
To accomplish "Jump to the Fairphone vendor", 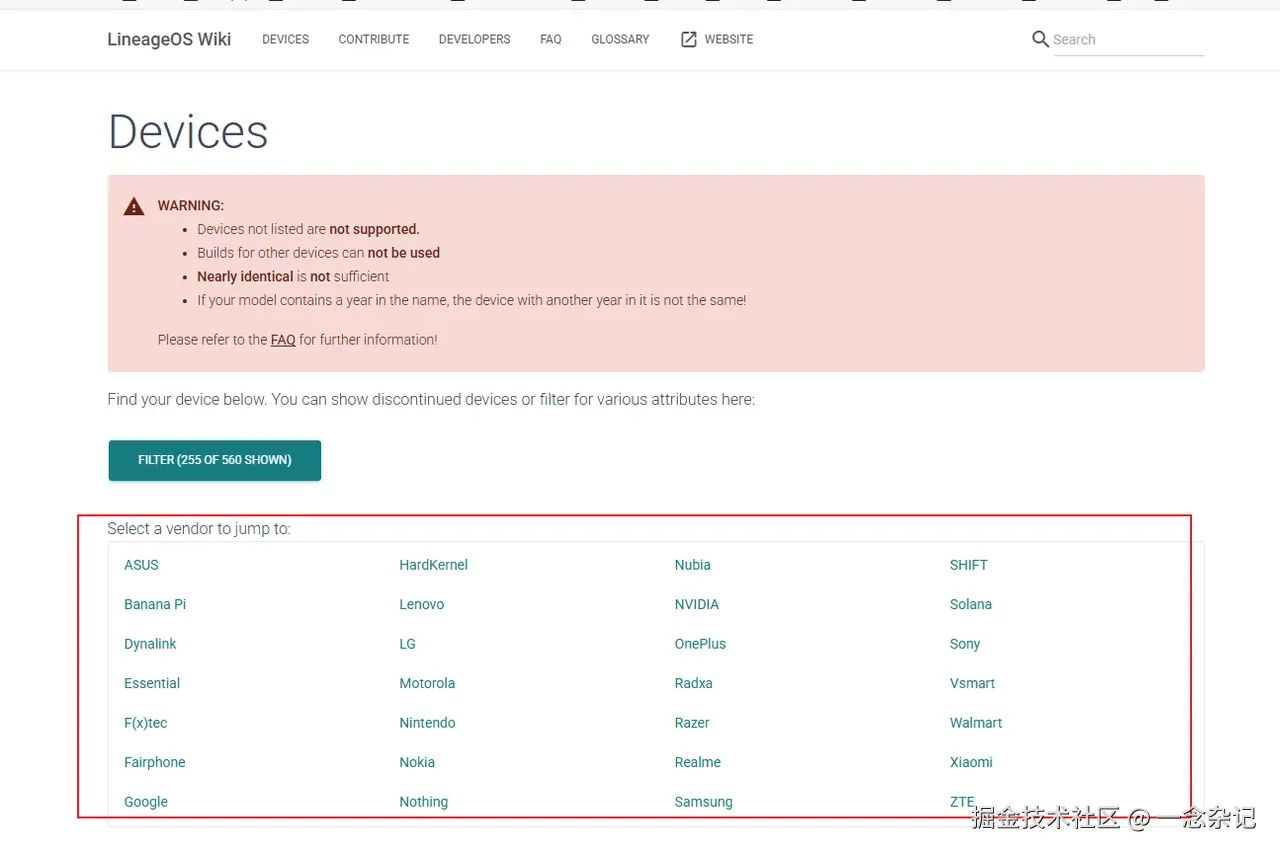I will click(155, 762).
